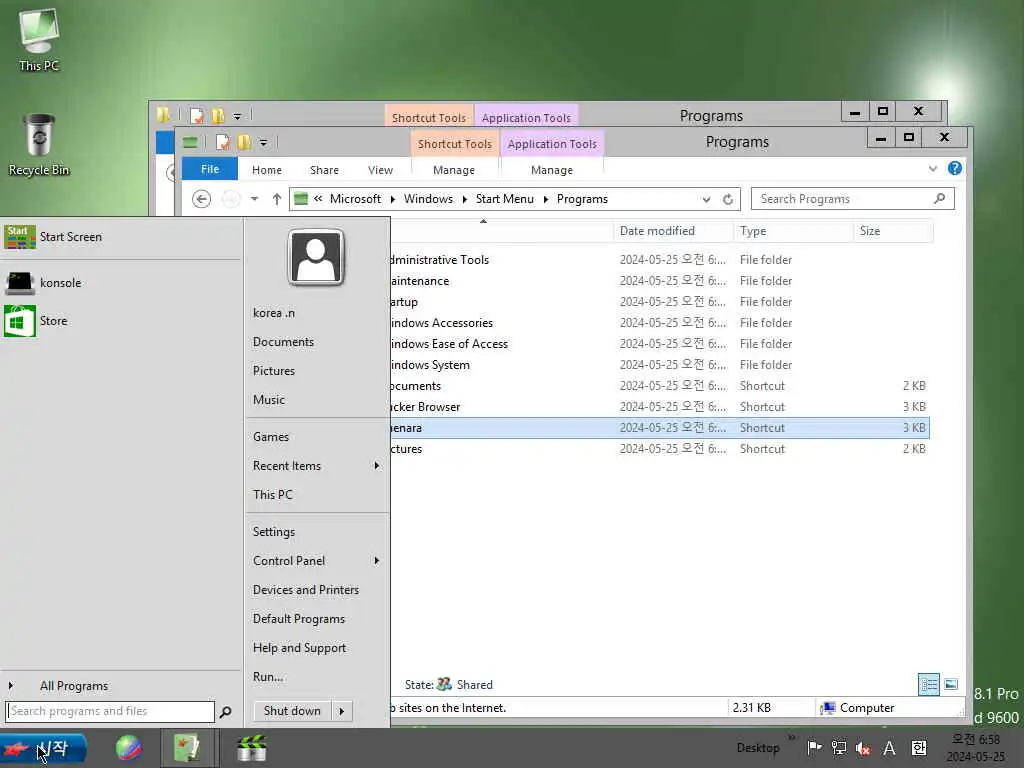Screen dimensions: 1024x768
Task: Open Manage tab under Shortcut Tools
Action: tap(454, 170)
